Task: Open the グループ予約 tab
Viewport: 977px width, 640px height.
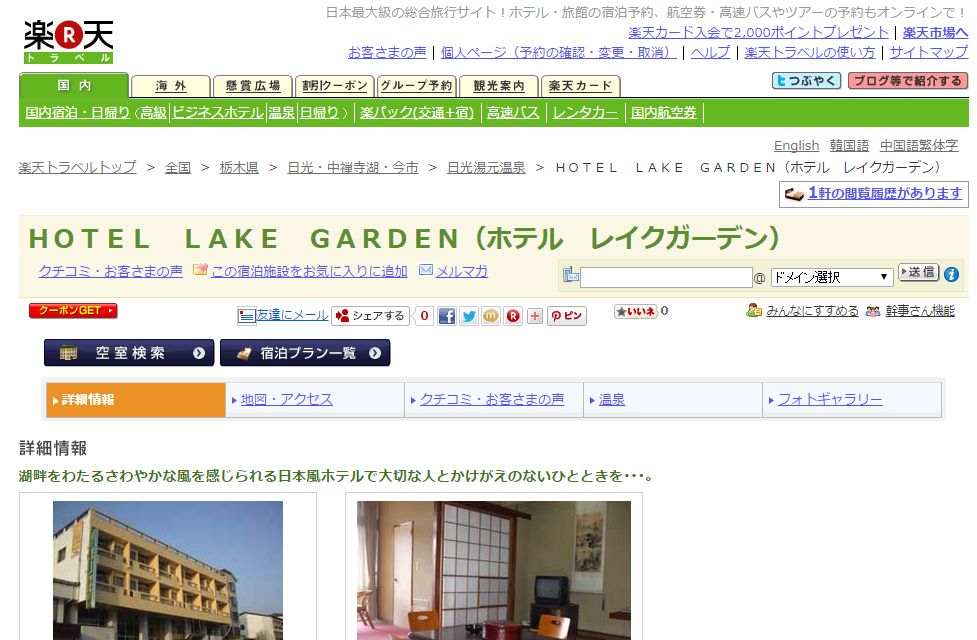Action: pyautogui.click(x=417, y=86)
